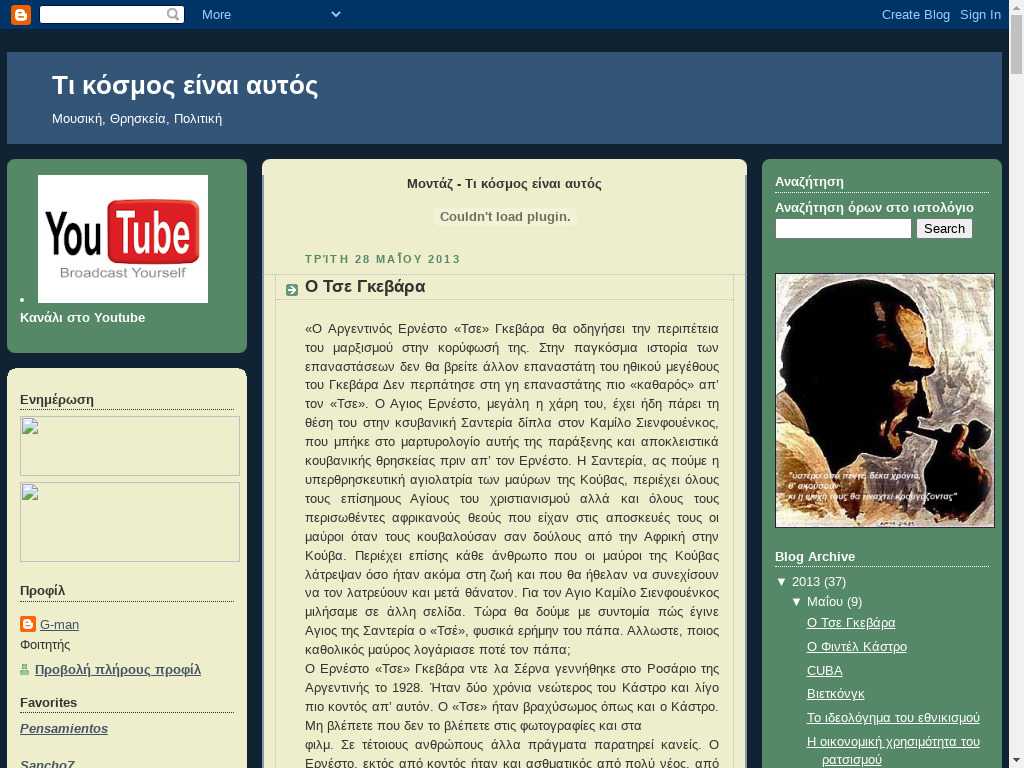Open the CUBA archive post
Image resolution: width=1024 pixels, height=768 pixels.
point(824,670)
